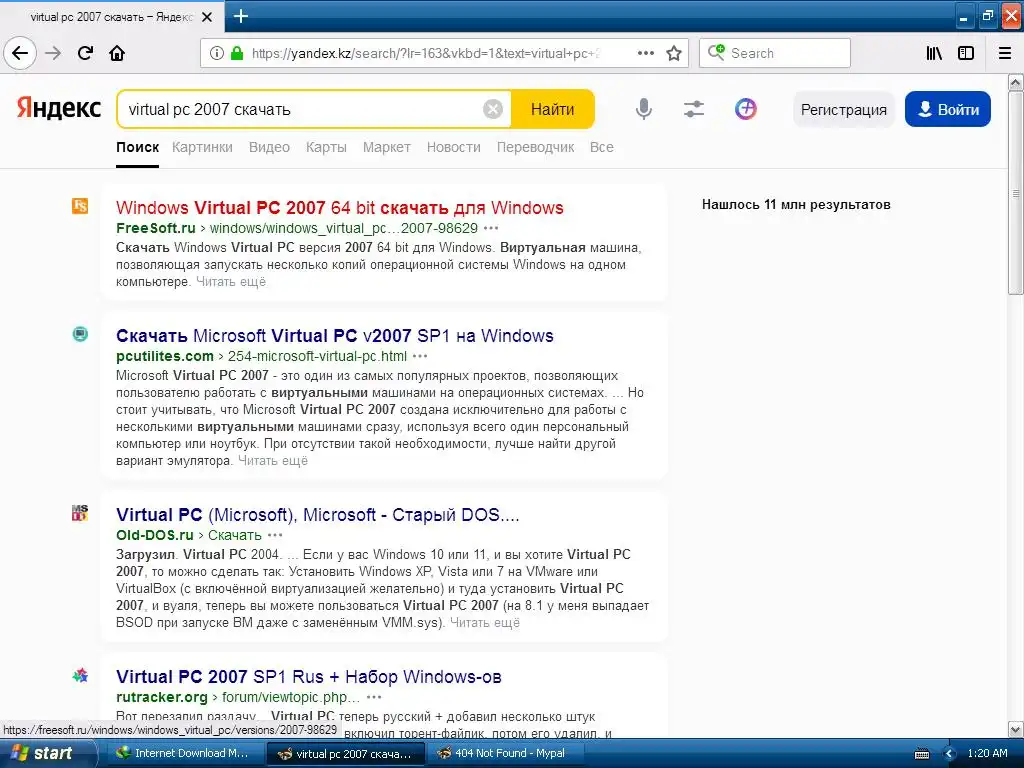Click the FreeSoft.ru domain link

tap(155, 228)
